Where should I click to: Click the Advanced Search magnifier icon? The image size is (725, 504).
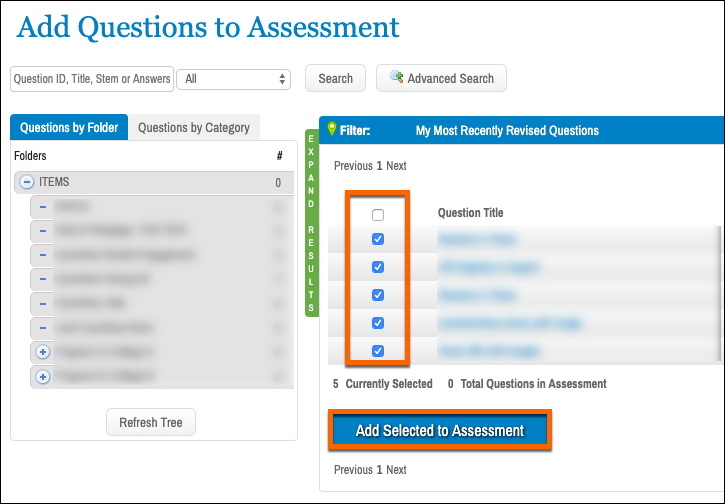[397, 77]
